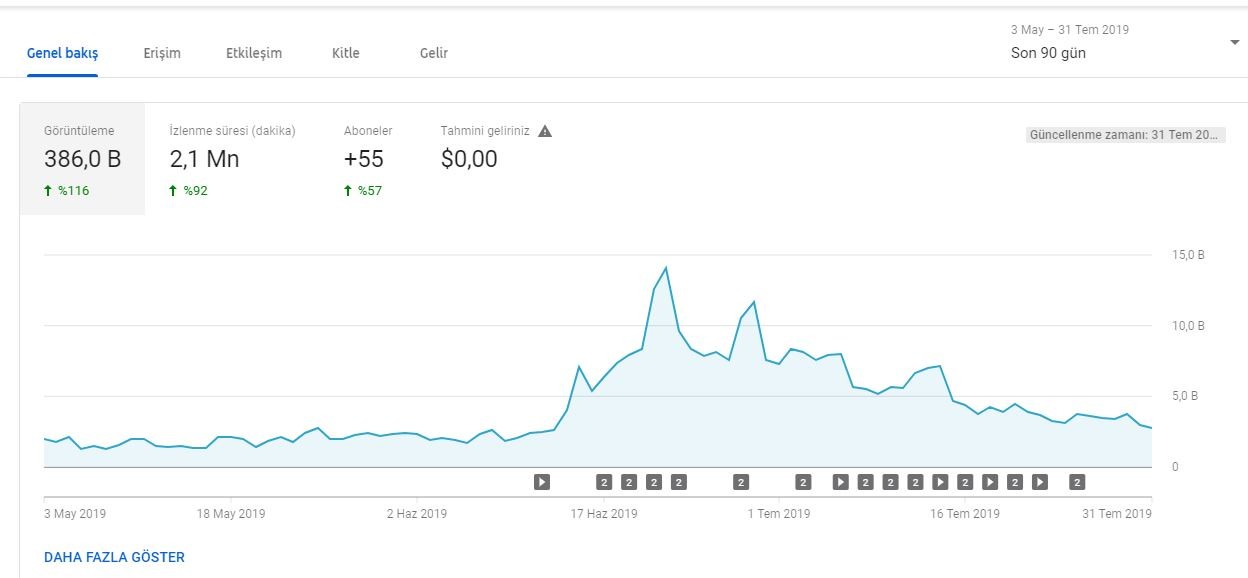Open the Etkileşim tab
The image size is (1248, 578).
[254, 53]
